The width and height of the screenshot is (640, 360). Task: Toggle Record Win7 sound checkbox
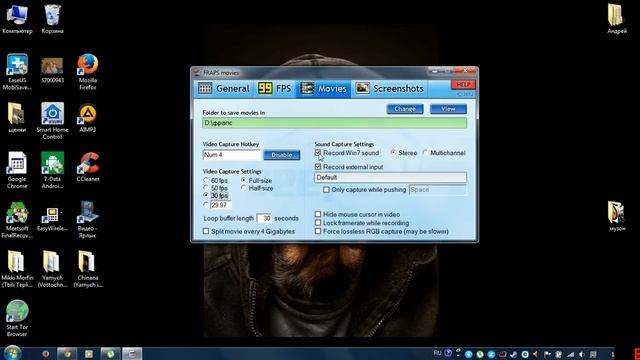(318, 153)
